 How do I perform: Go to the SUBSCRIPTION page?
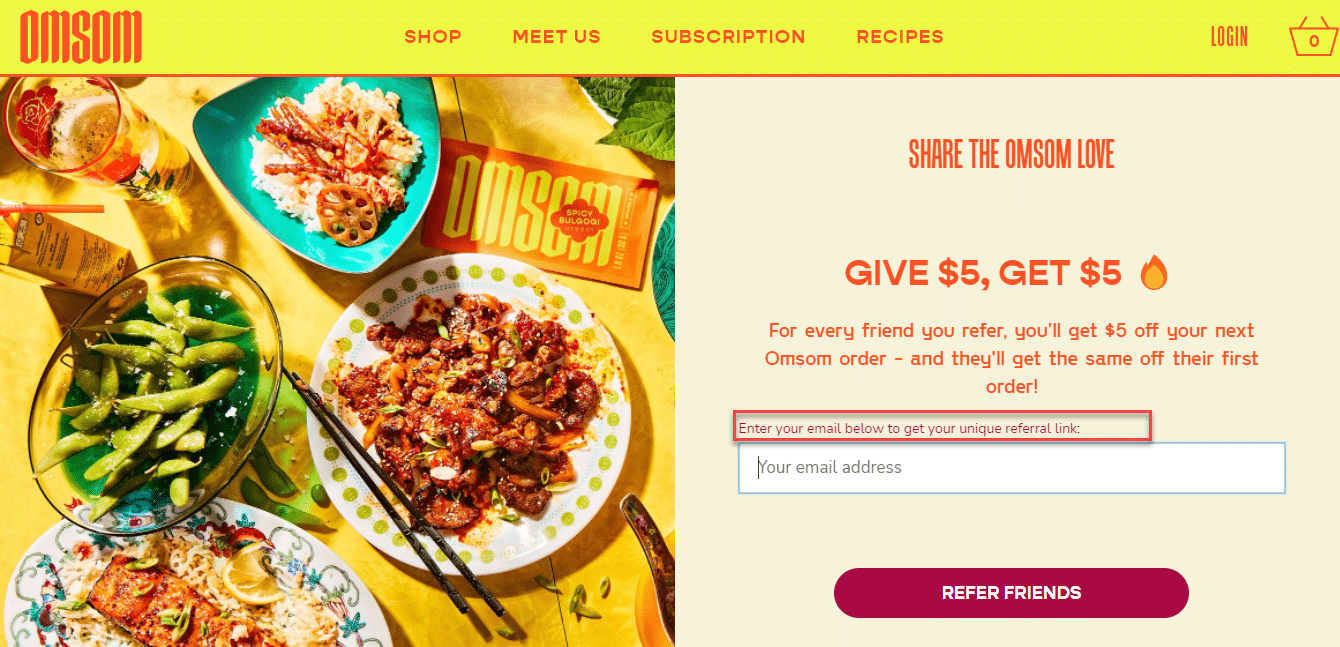pos(728,37)
